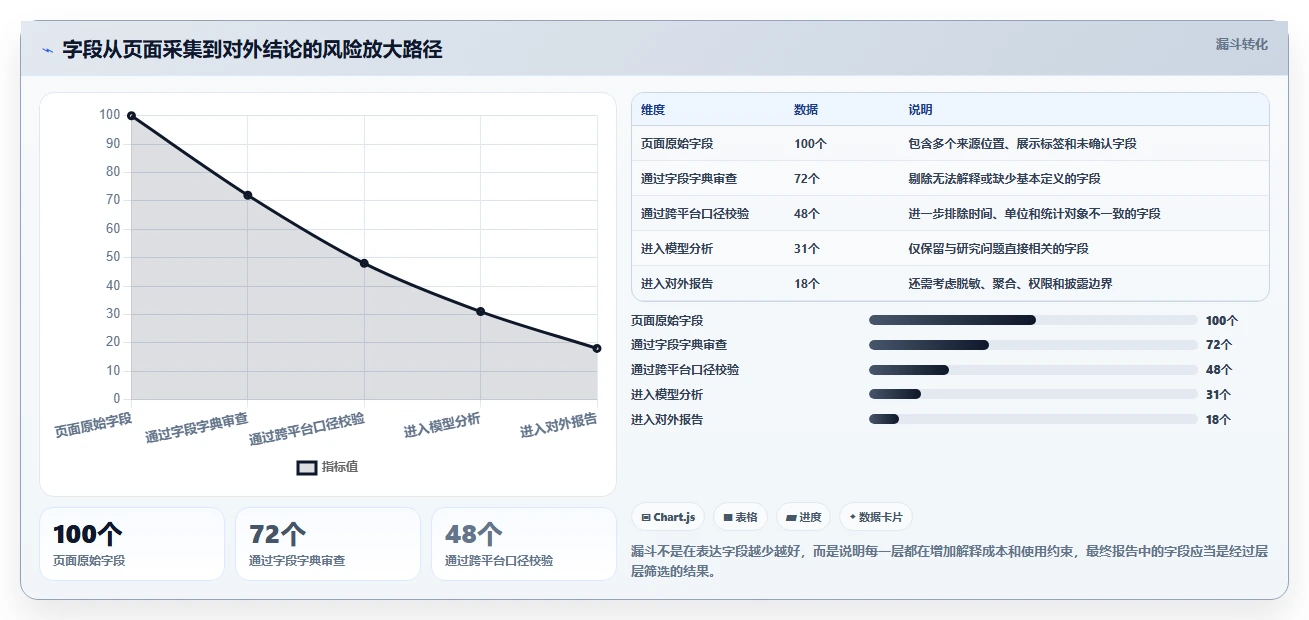Select the 表格 tag chip
Viewport: 1309px width, 620px height.
pyautogui.click(x=740, y=517)
